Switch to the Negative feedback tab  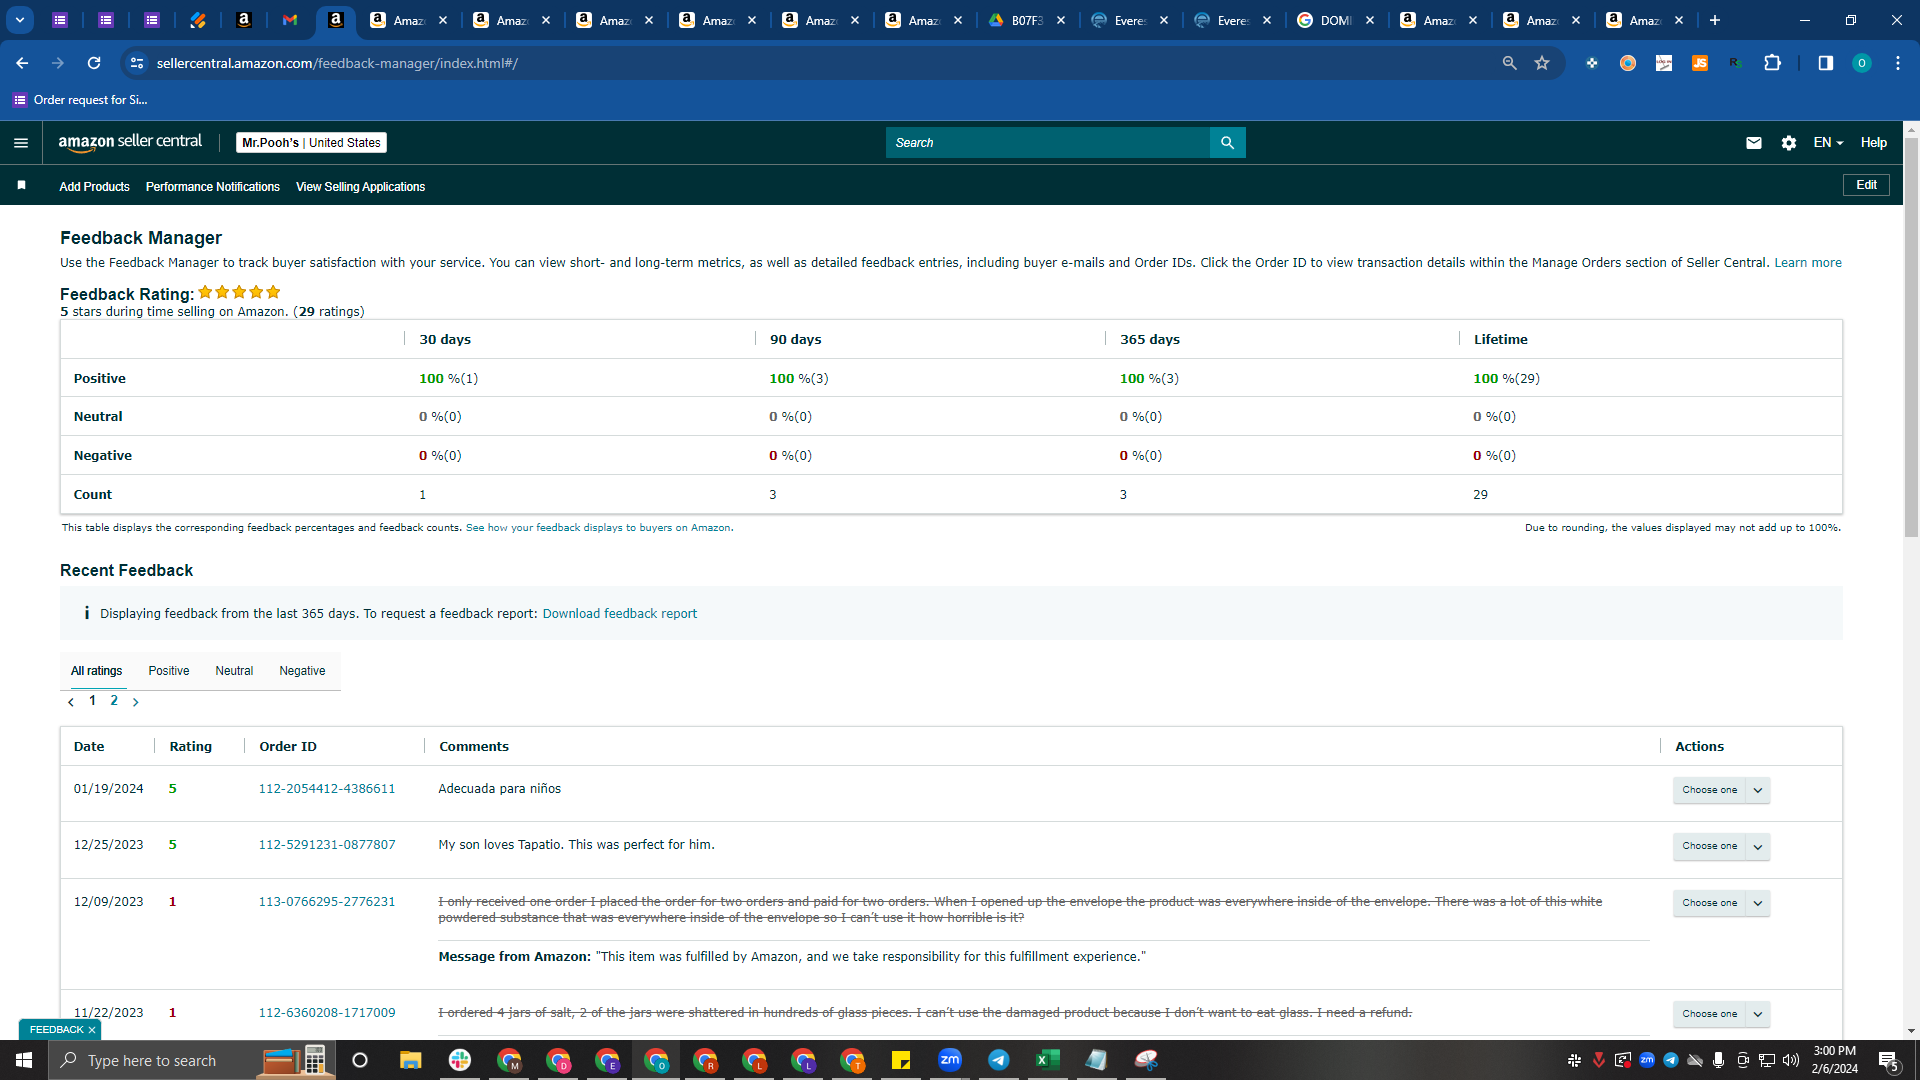click(x=302, y=671)
